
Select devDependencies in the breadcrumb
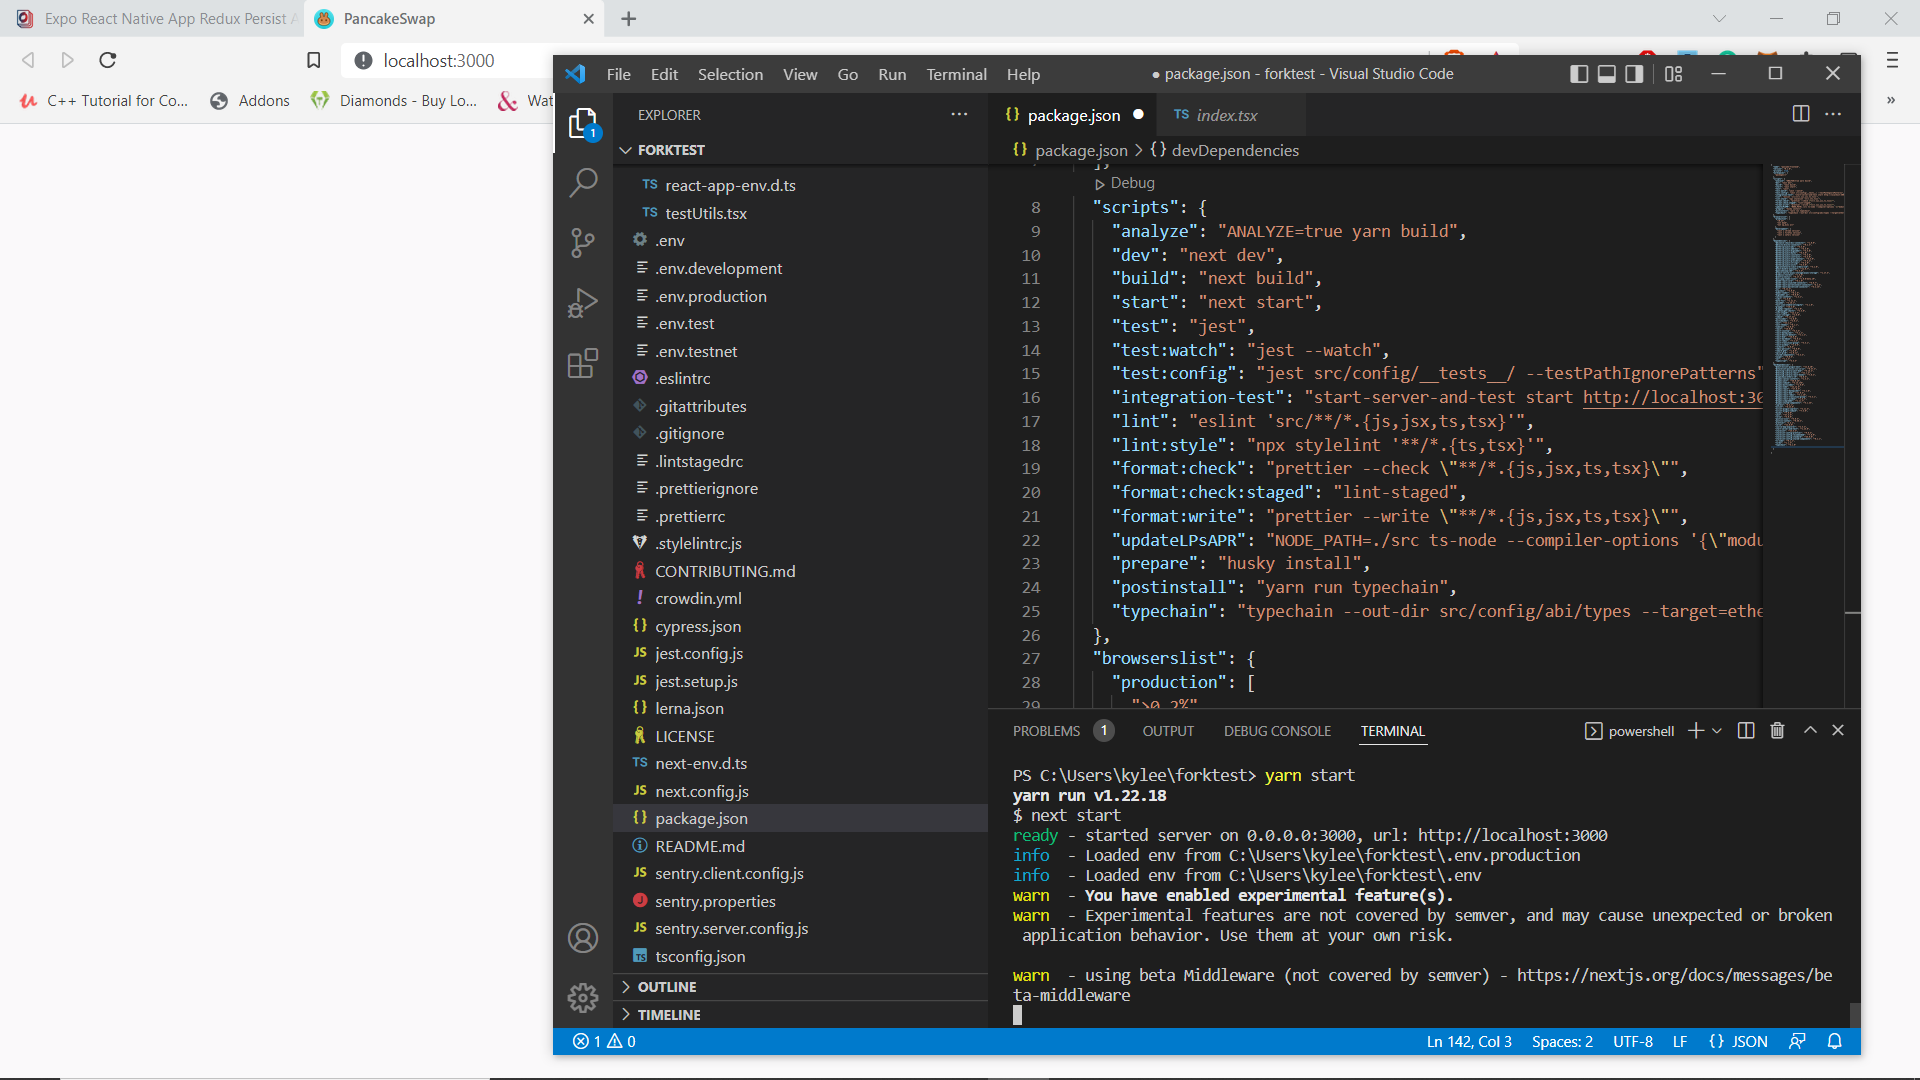tap(1237, 150)
